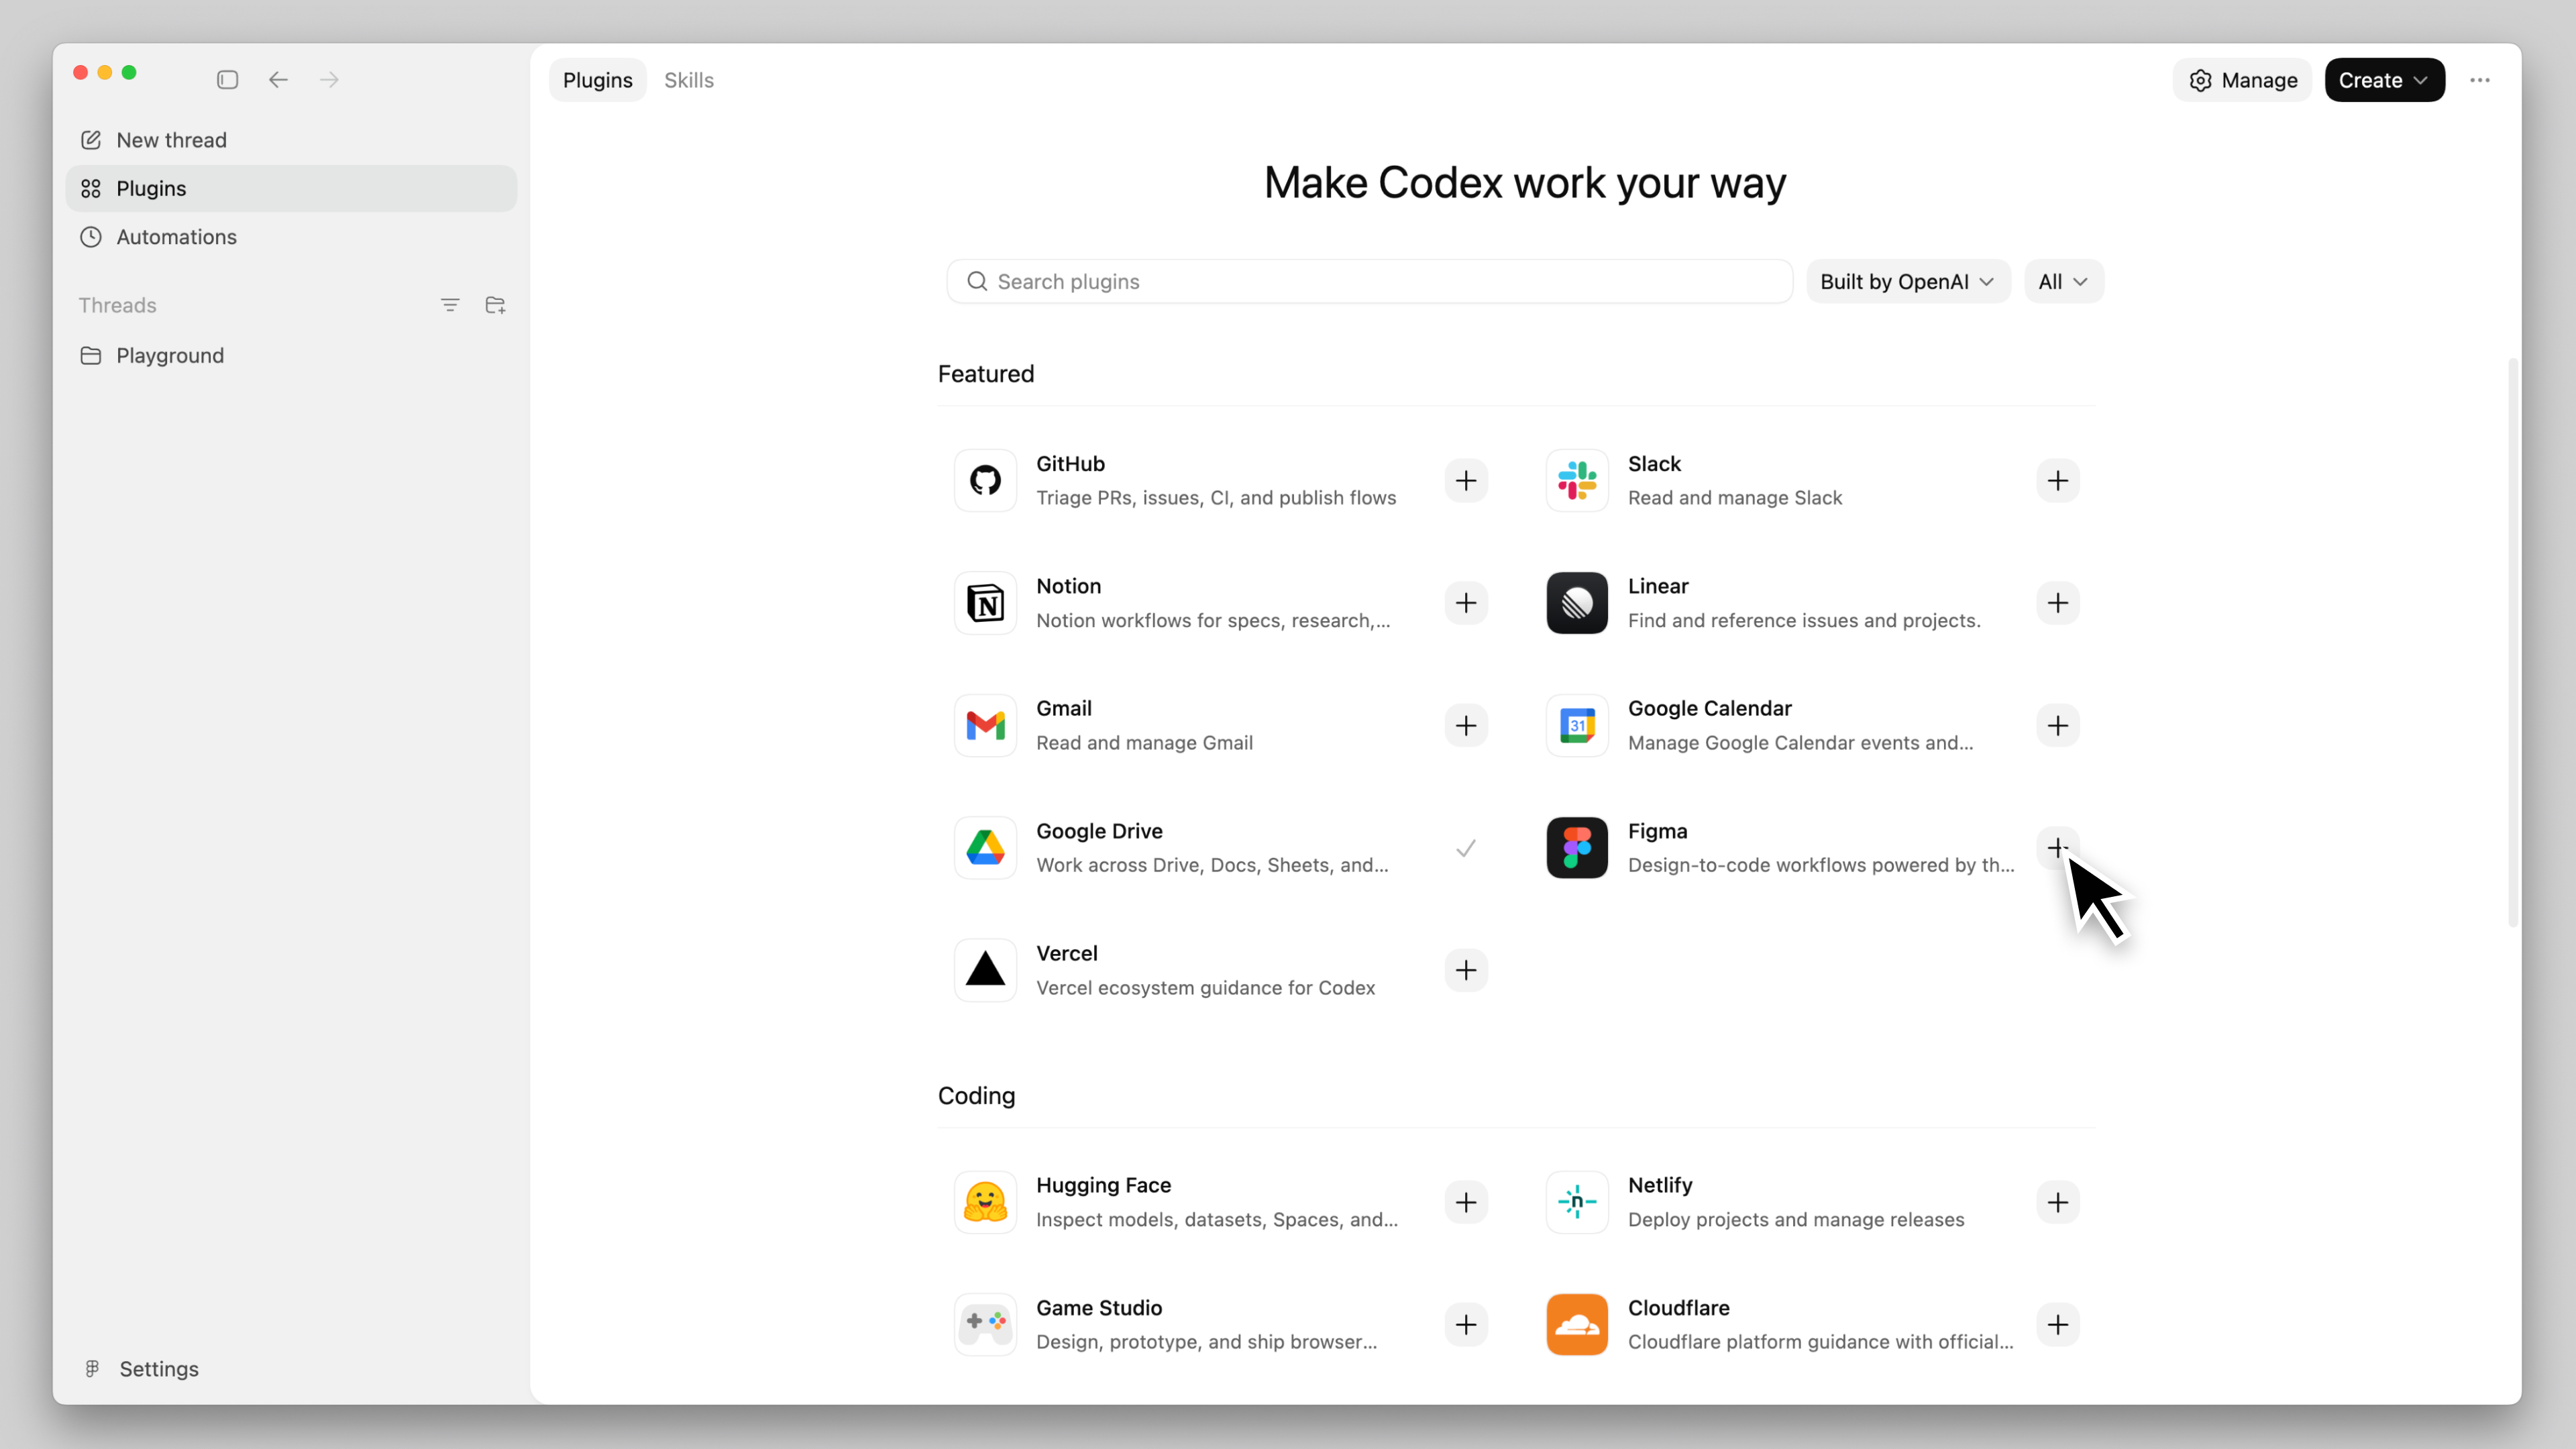Viewport: 2576px width, 1449px height.
Task: Add the Vercel plugin
Action: 1466,970
